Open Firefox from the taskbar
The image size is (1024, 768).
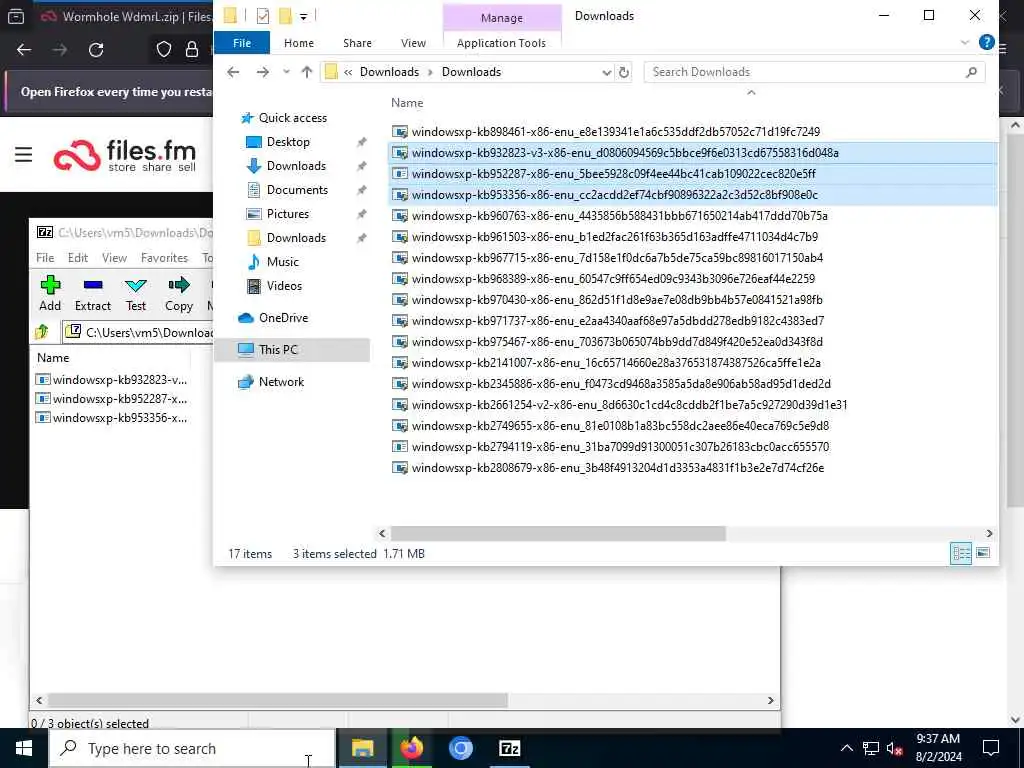411,748
